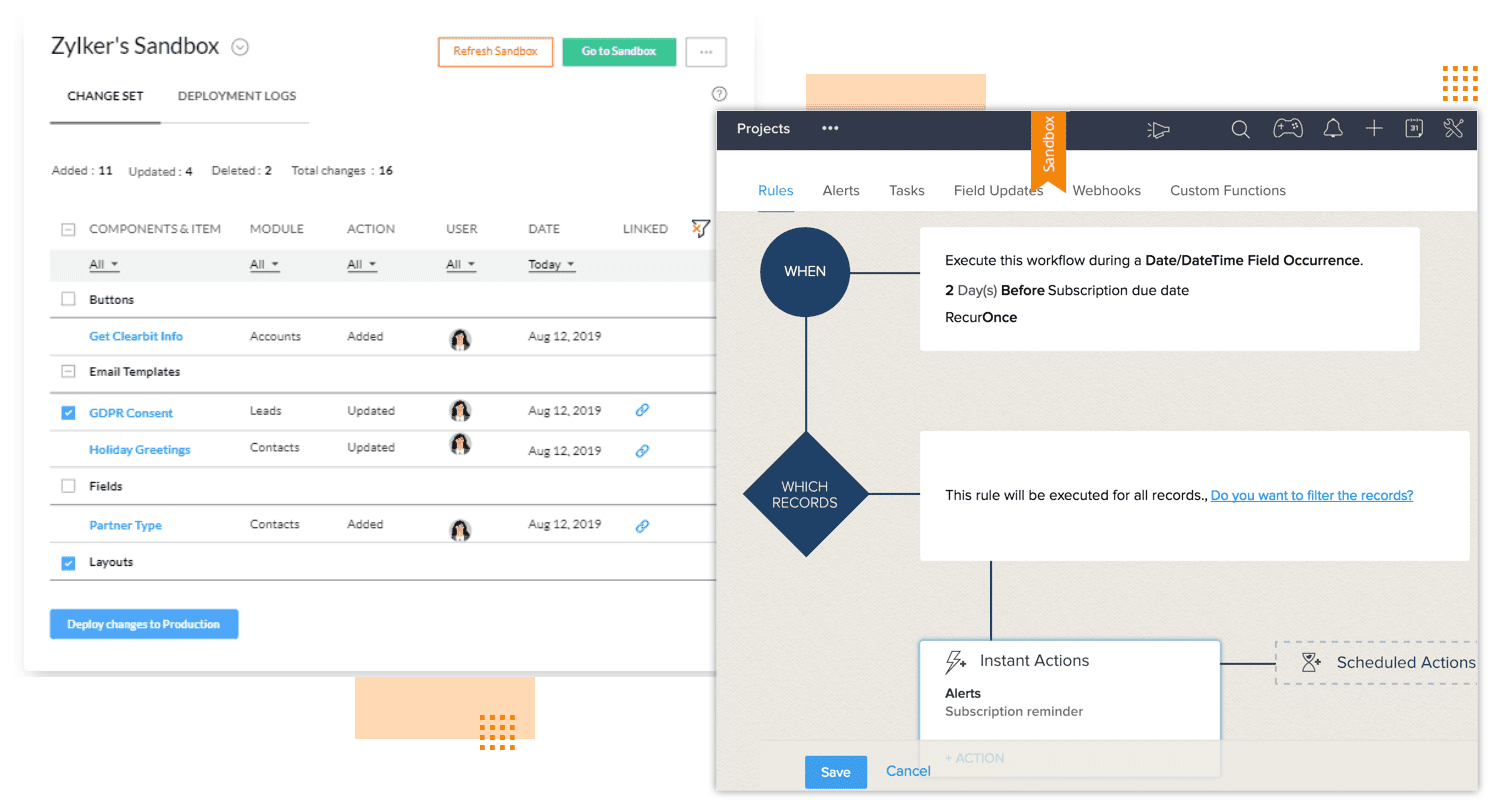Open notifications bell icon

point(1332,128)
